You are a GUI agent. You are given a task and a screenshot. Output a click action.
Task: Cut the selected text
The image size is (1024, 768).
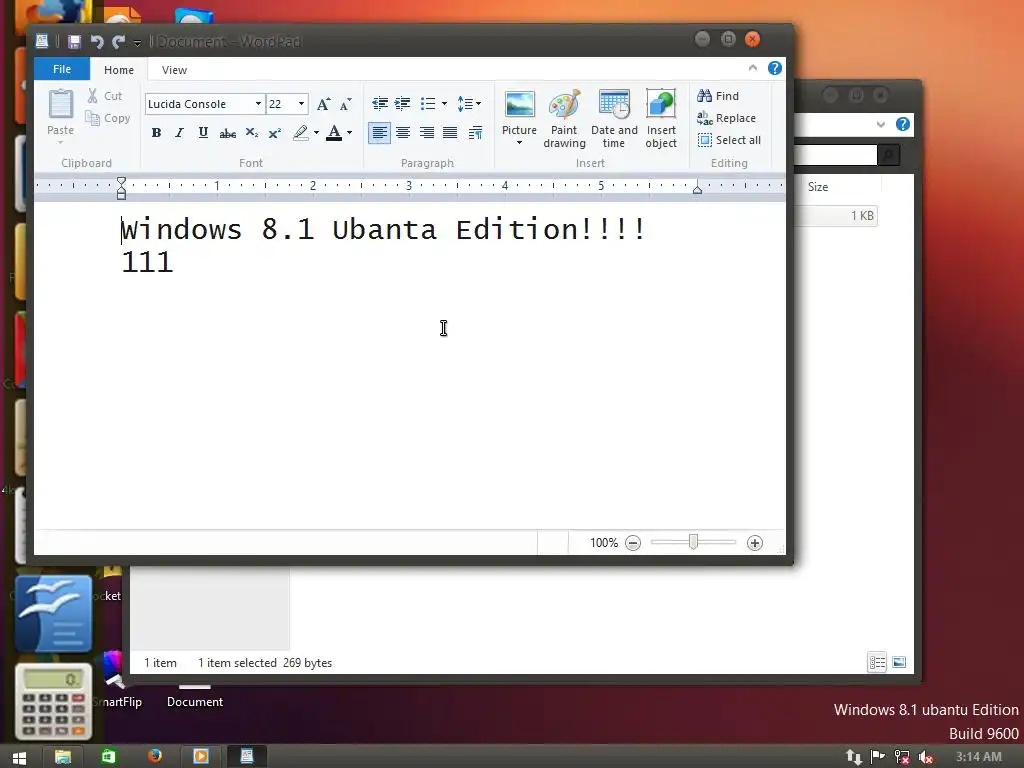[104, 96]
